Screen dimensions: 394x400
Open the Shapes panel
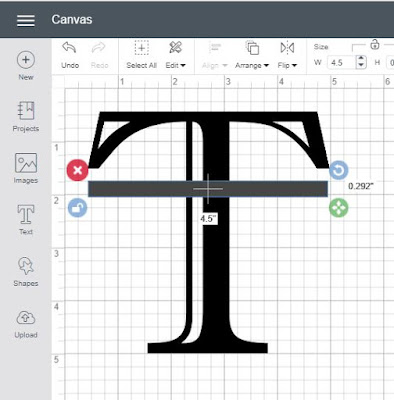point(26,271)
